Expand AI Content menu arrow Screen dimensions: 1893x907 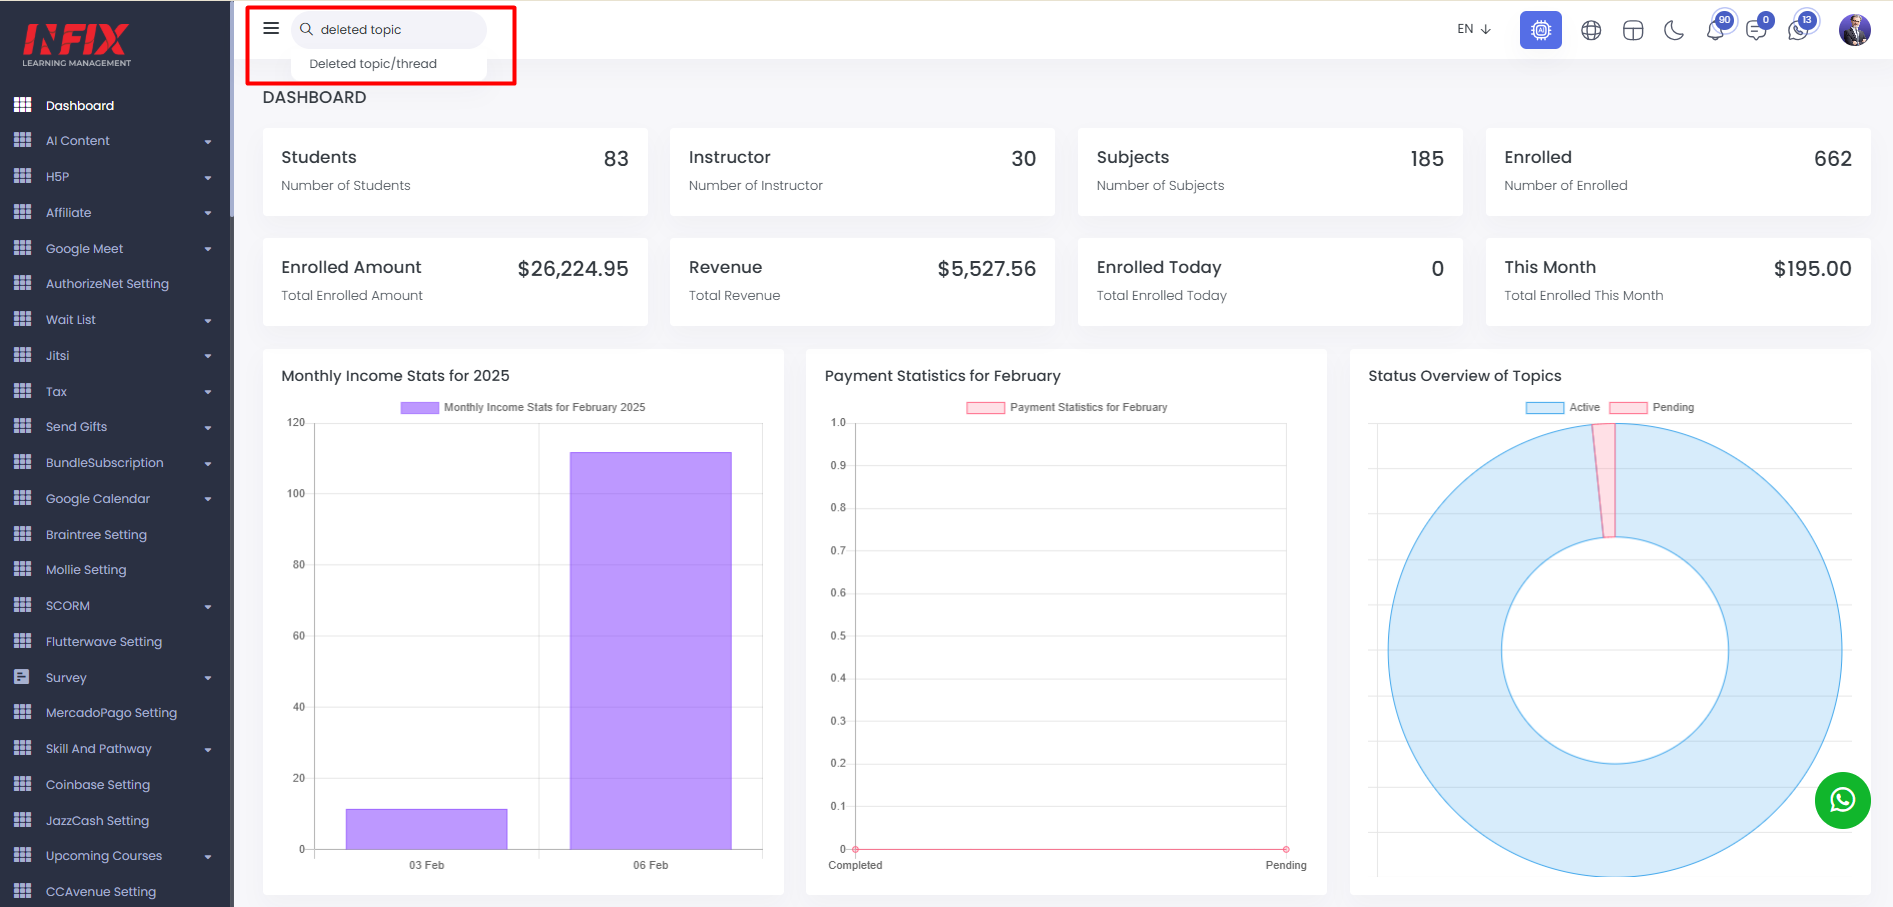pos(208,142)
